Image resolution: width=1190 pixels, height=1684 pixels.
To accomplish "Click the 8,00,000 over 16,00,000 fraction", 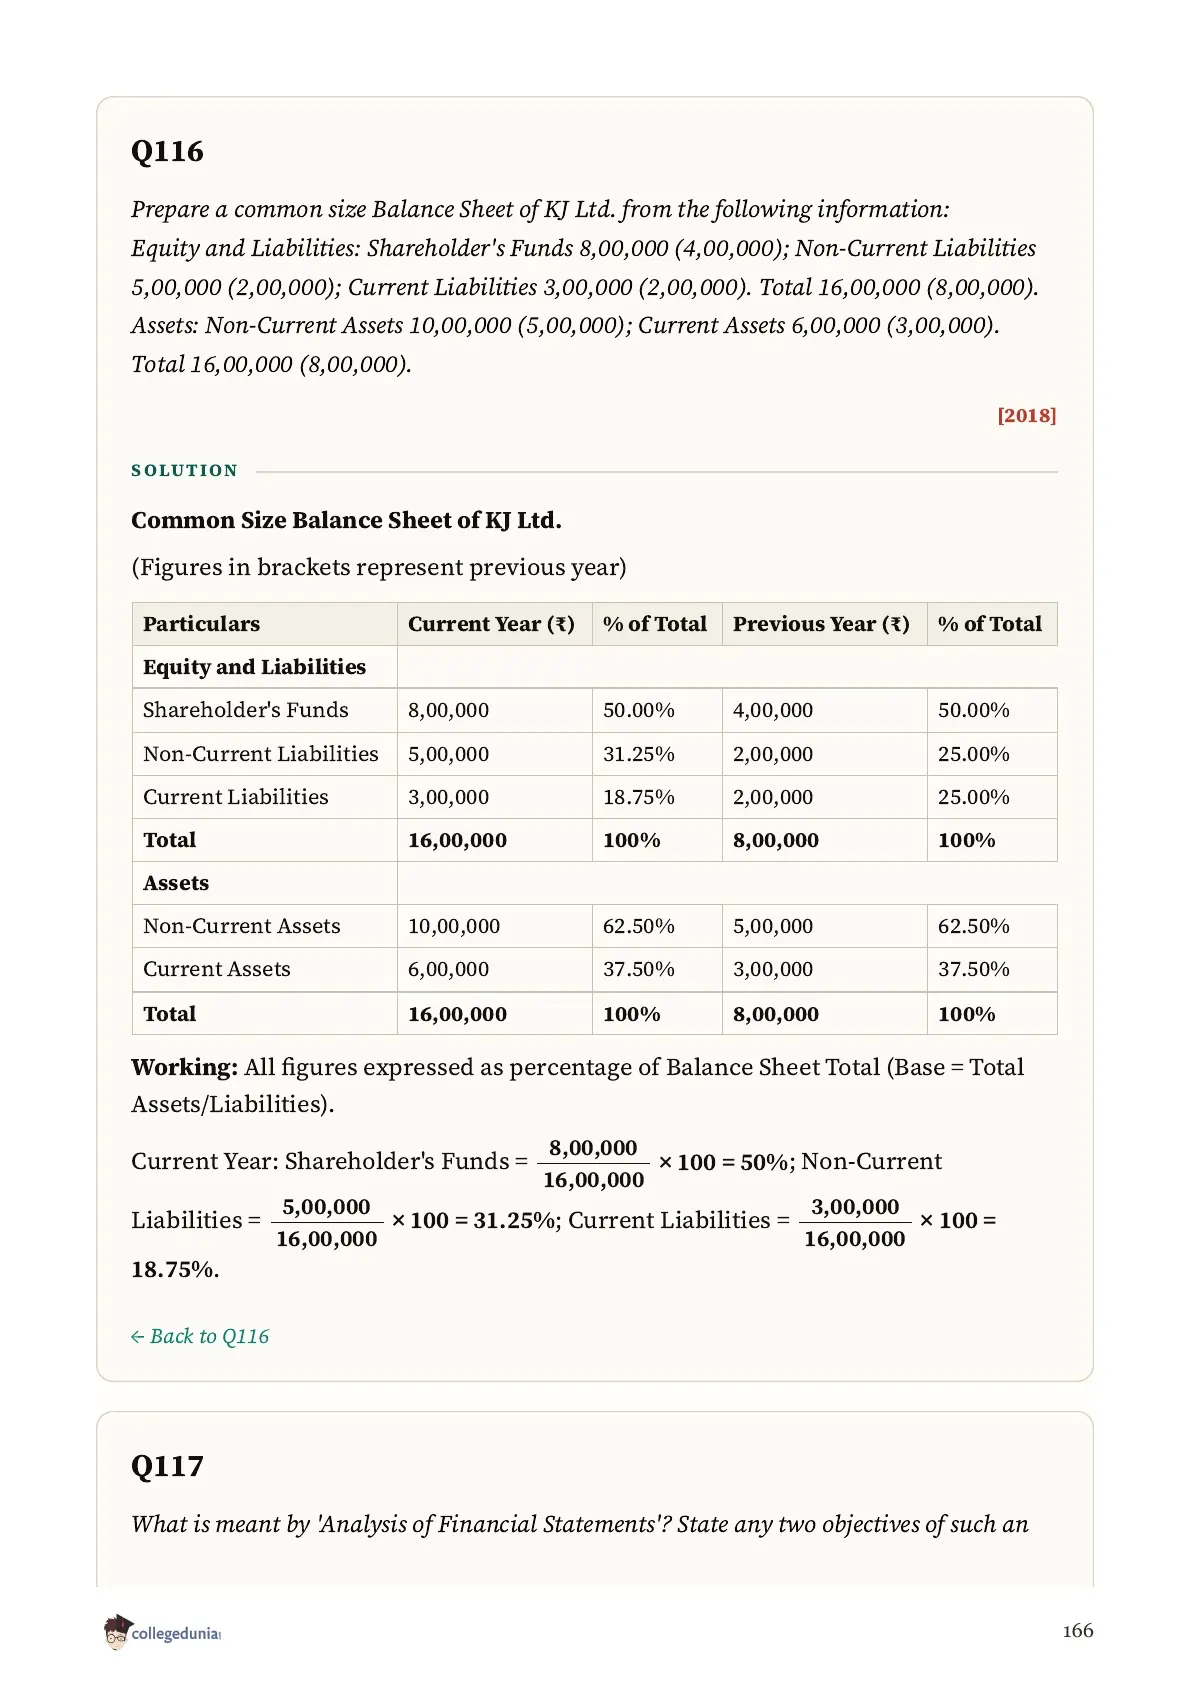I will (593, 1164).
